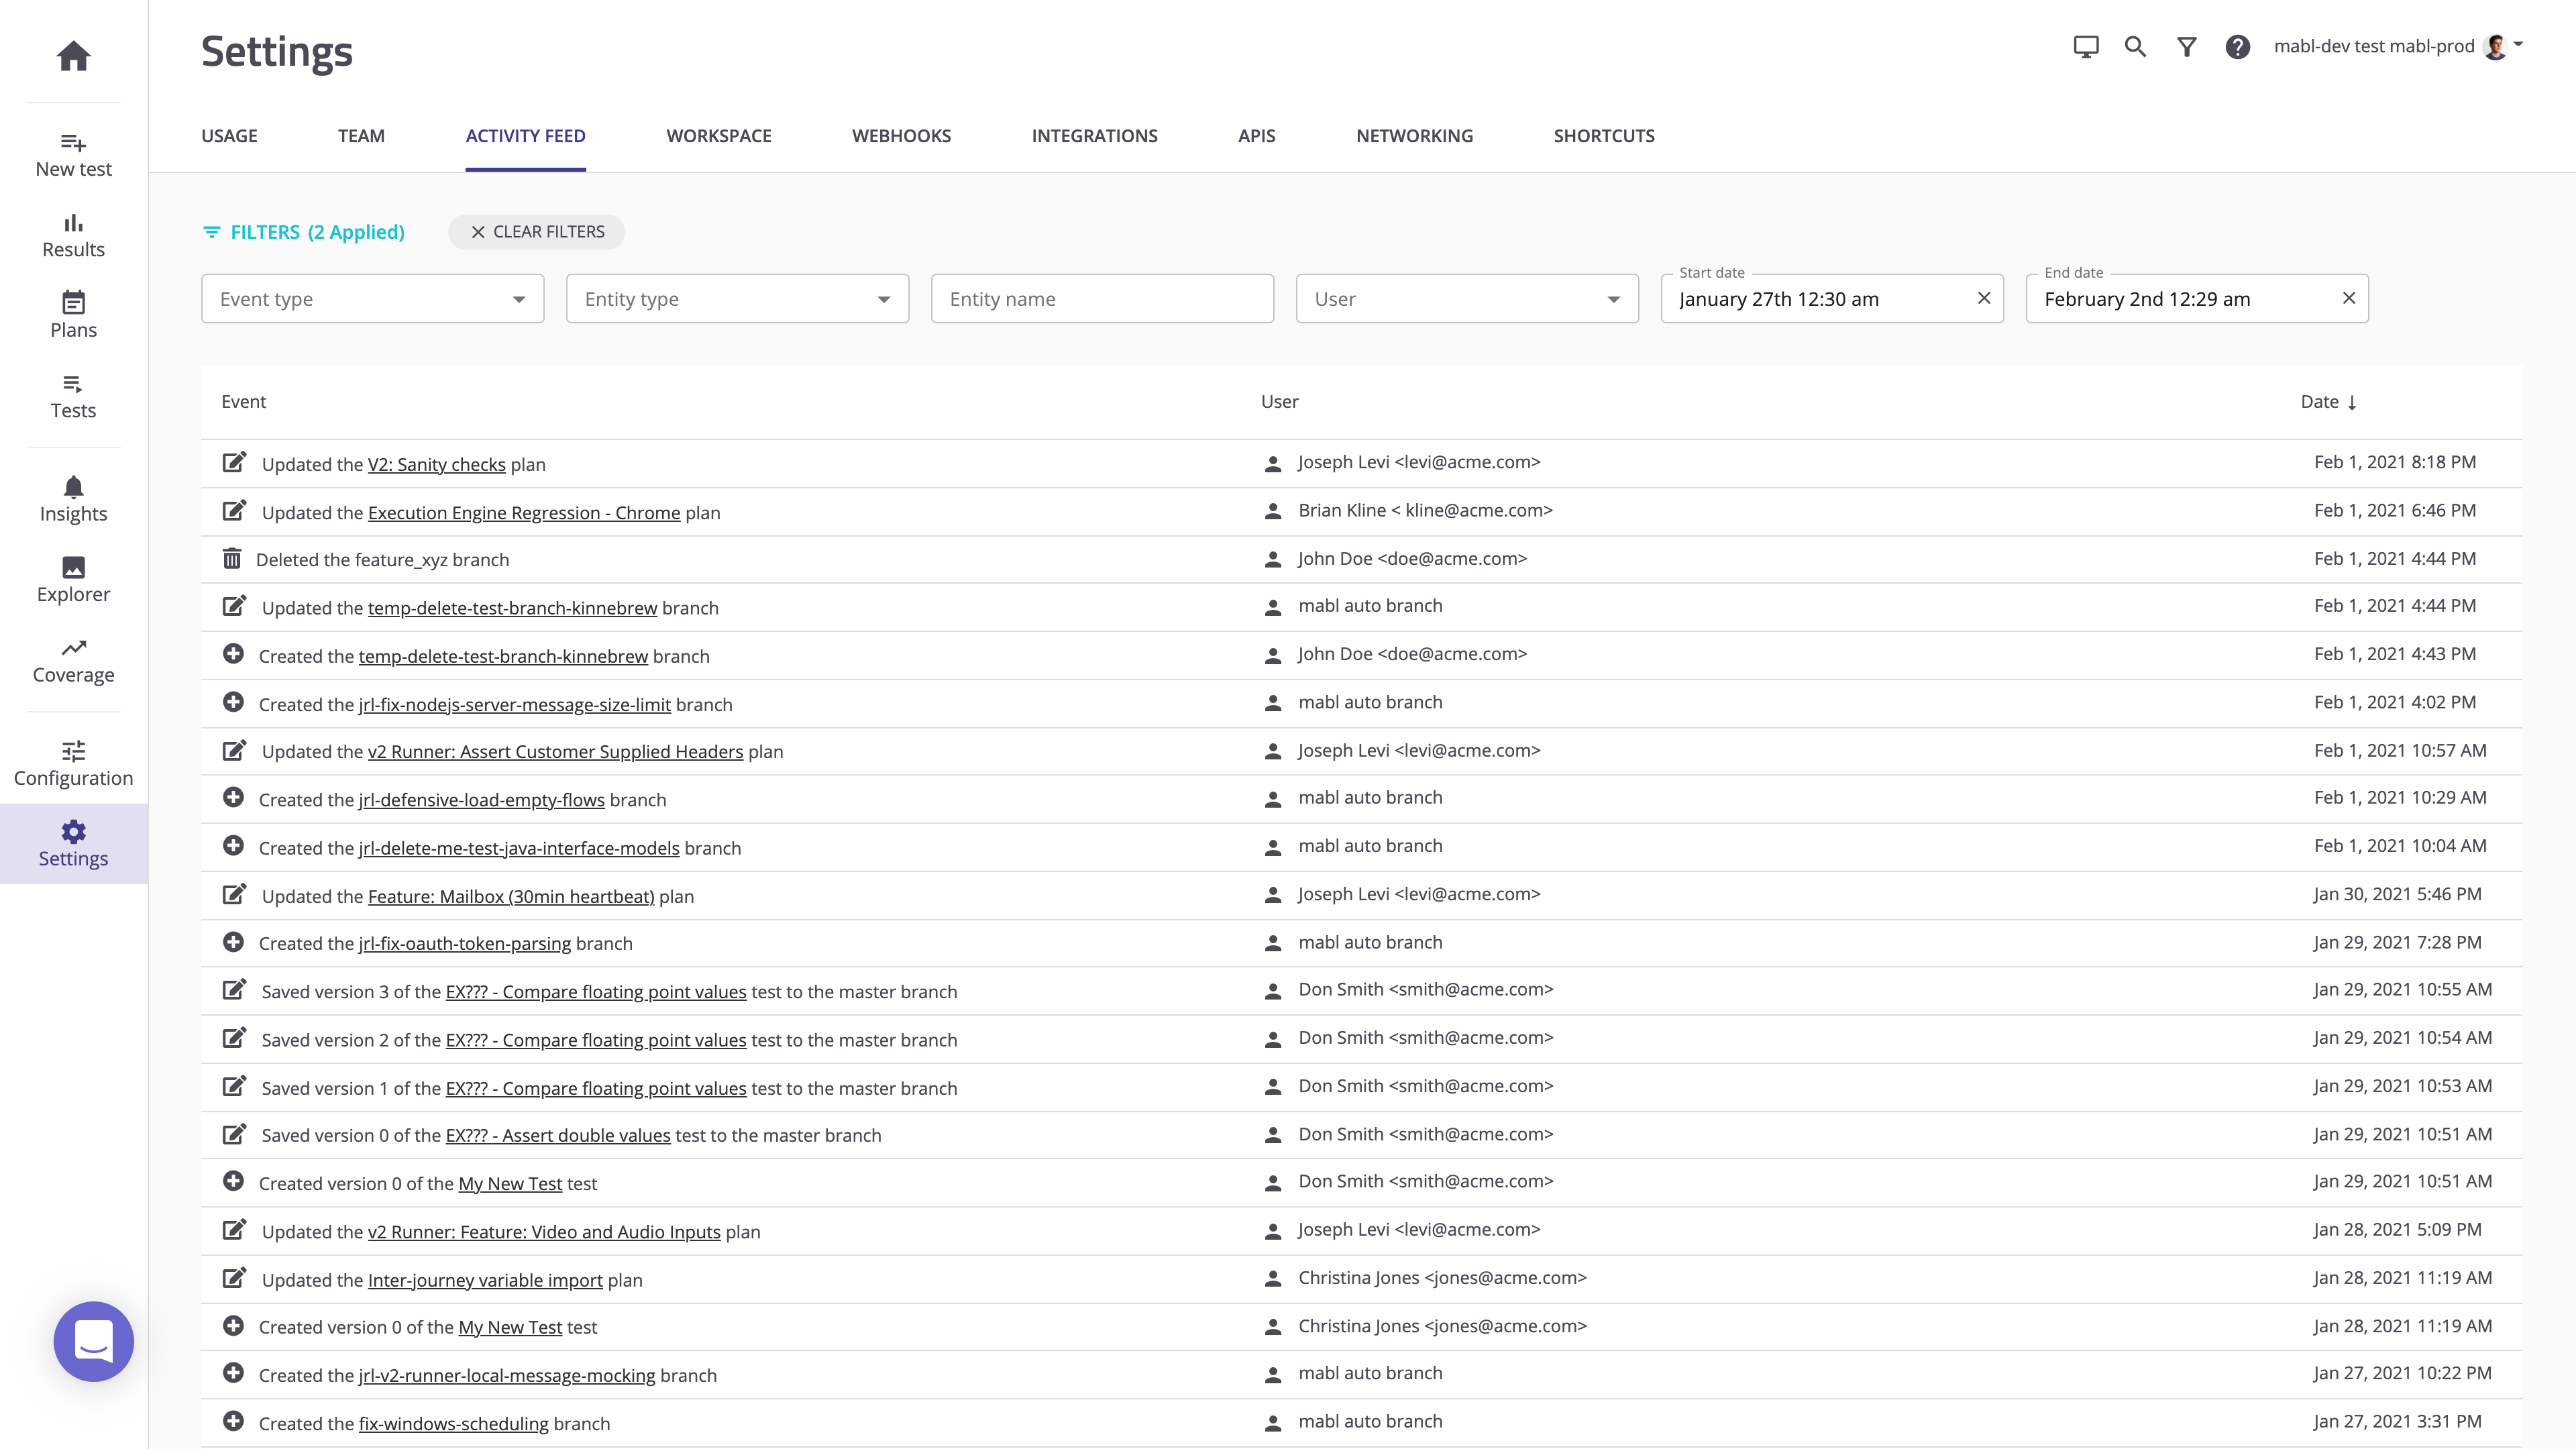The height and width of the screenshot is (1449, 2576).
Task: Switch to the Webhooks tab
Action: pyautogui.click(x=901, y=136)
